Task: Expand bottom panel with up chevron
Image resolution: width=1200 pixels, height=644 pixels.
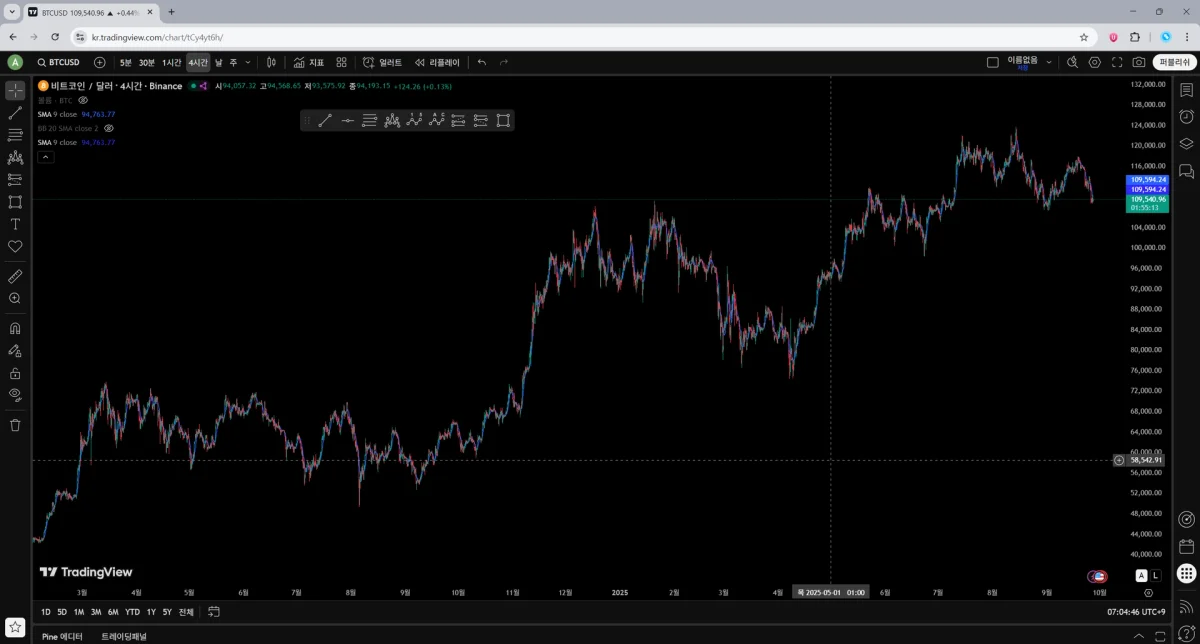Action: (x=1137, y=636)
